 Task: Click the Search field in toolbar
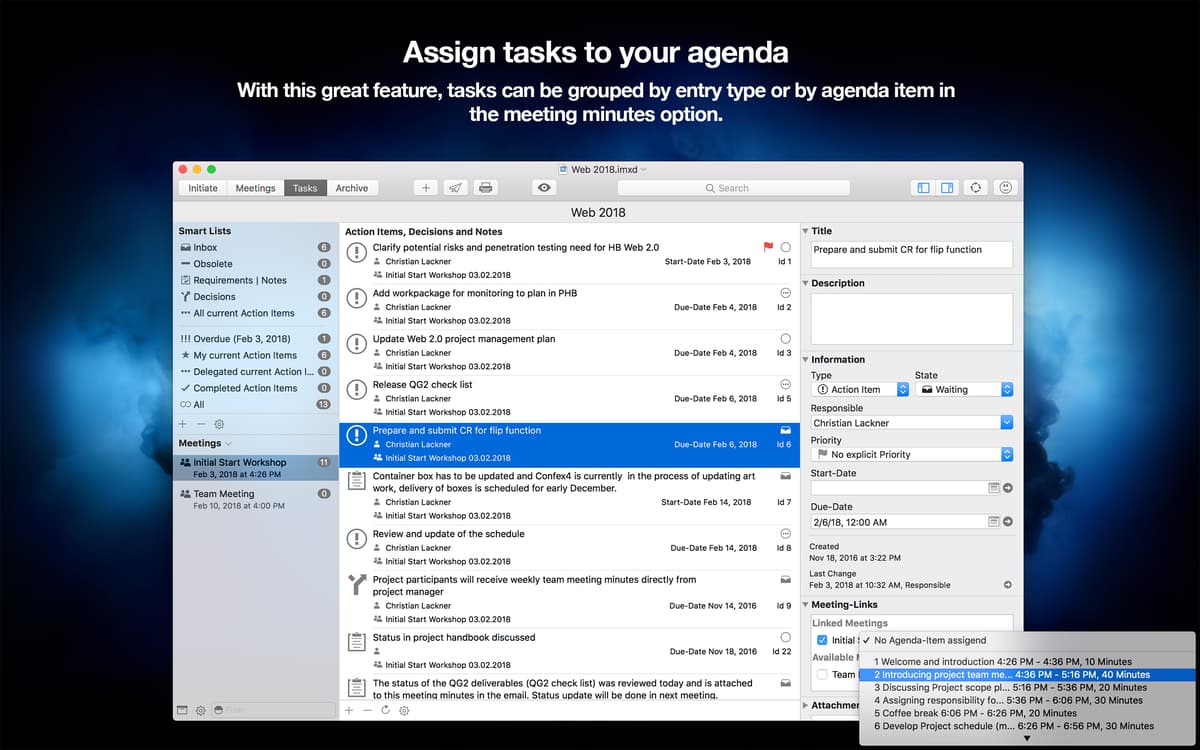[733, 188]
